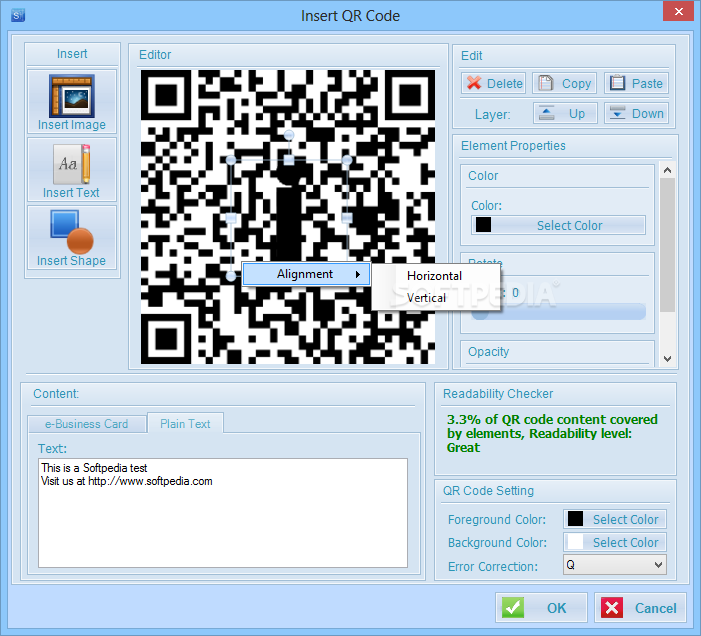This screenshot has width=701, height=636.
Task: Click inside the Text content box
Action: point(223,513)
